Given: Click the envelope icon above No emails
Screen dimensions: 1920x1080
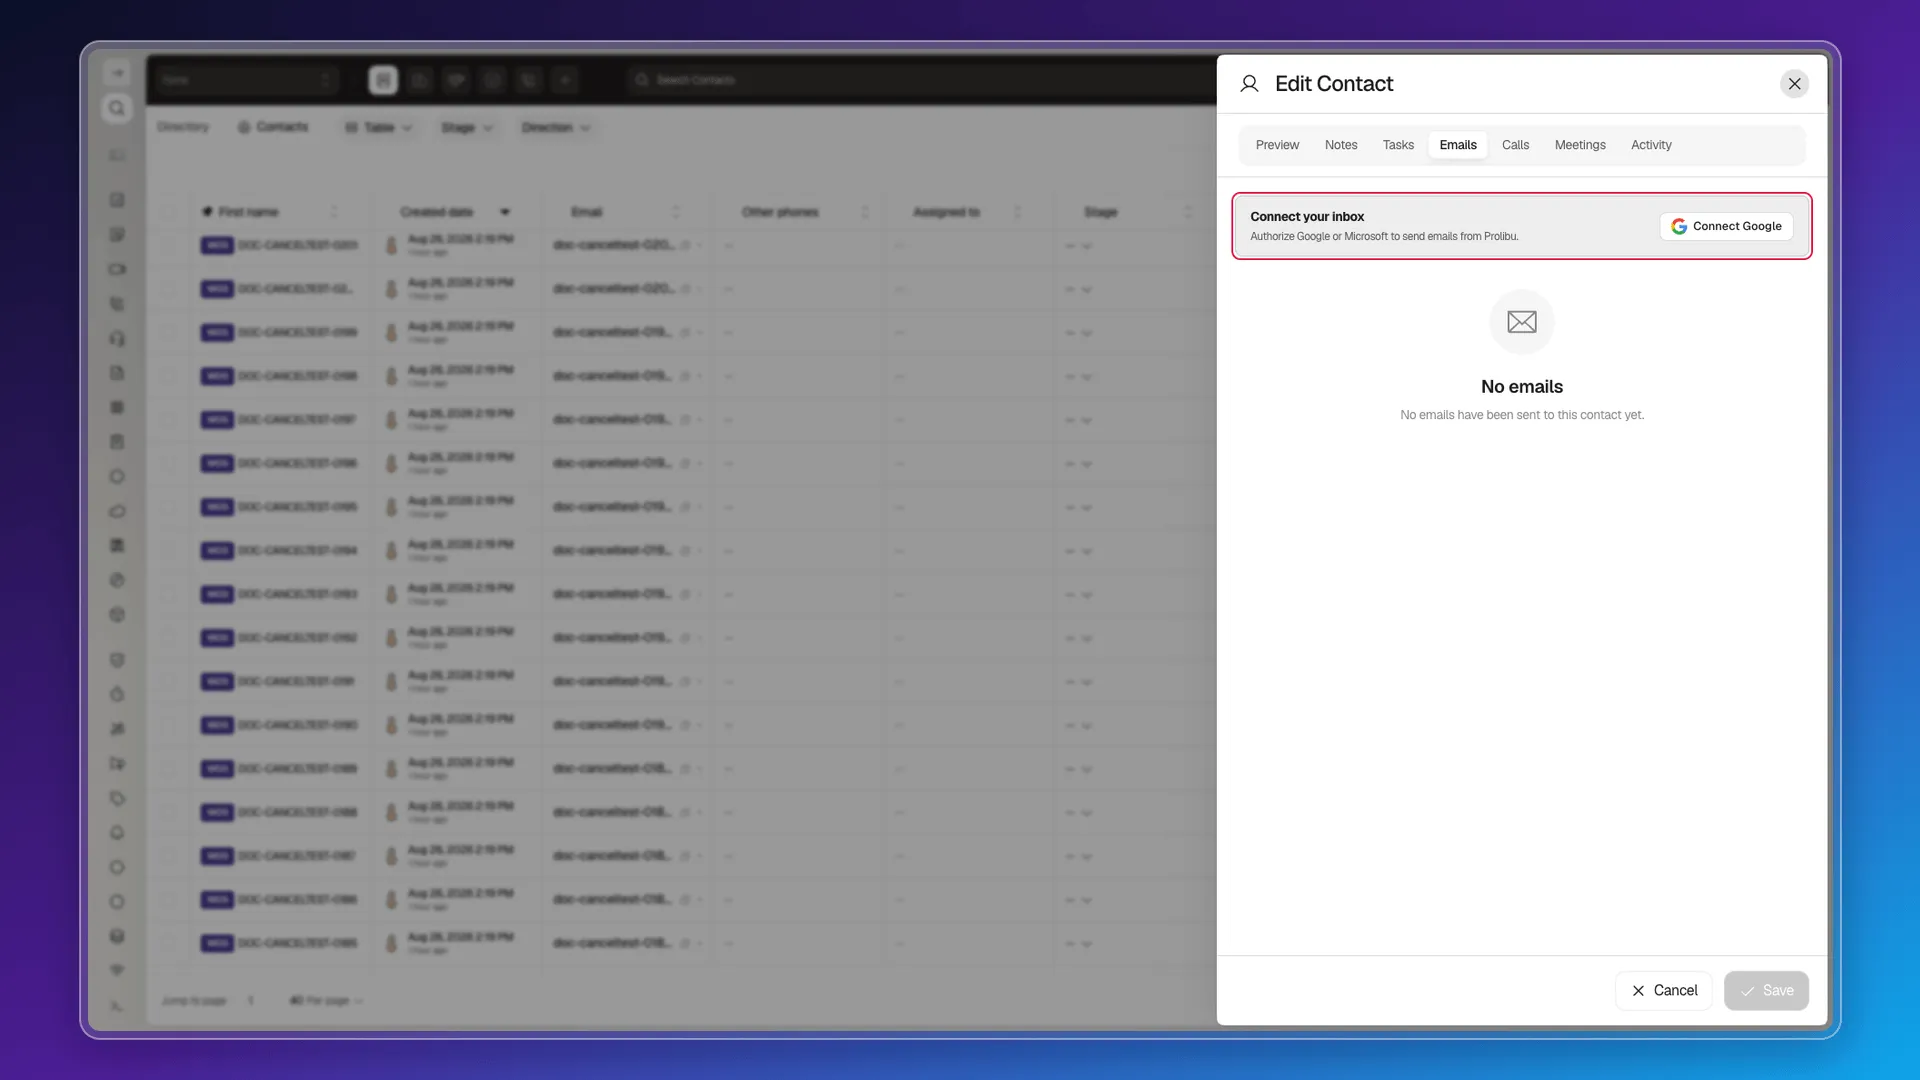Looking at the screenshot, I should coord(1522,322).
